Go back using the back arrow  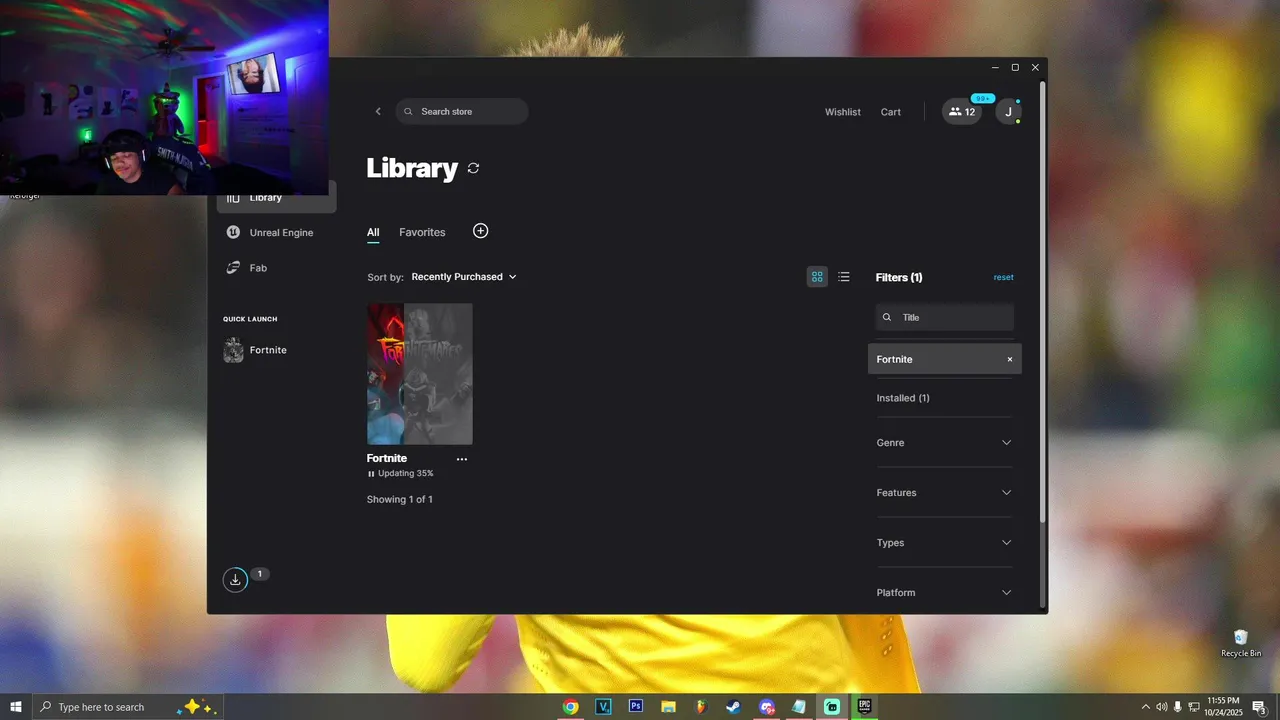(x=378, y=111)
